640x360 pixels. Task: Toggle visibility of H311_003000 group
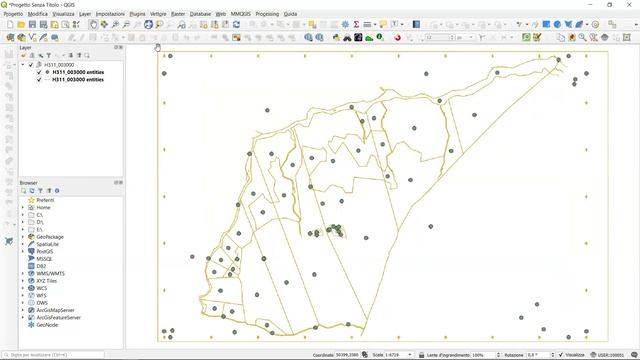pos(31,65)
